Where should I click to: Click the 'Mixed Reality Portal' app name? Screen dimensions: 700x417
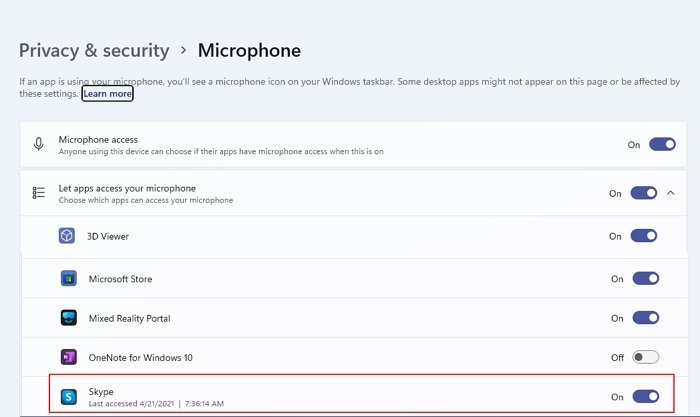pos(129,318)
